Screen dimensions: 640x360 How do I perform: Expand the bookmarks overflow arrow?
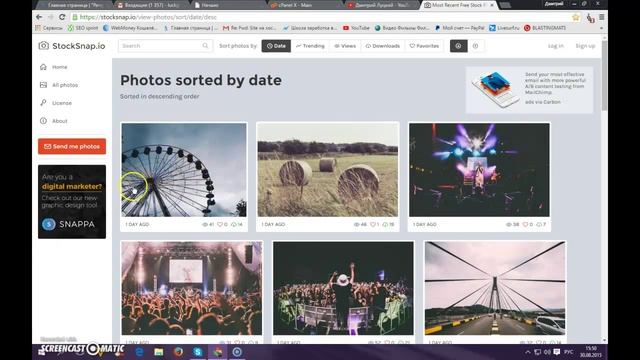click(x=601, y=28)
